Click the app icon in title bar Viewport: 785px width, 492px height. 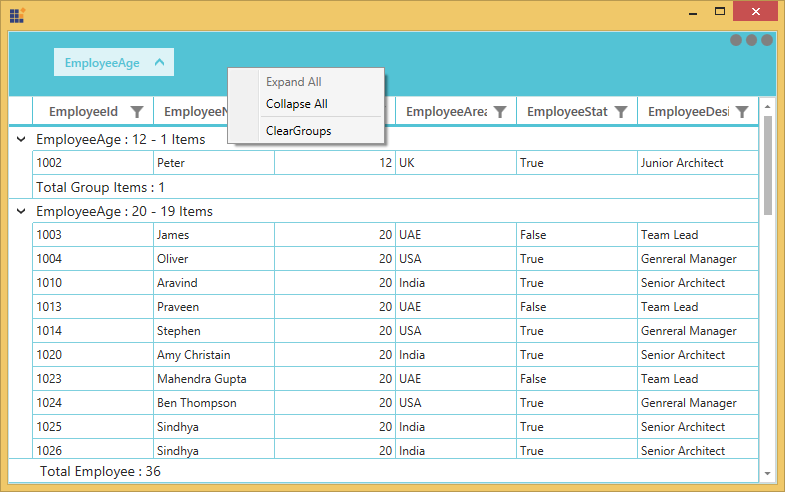click(x=17, y=15)
